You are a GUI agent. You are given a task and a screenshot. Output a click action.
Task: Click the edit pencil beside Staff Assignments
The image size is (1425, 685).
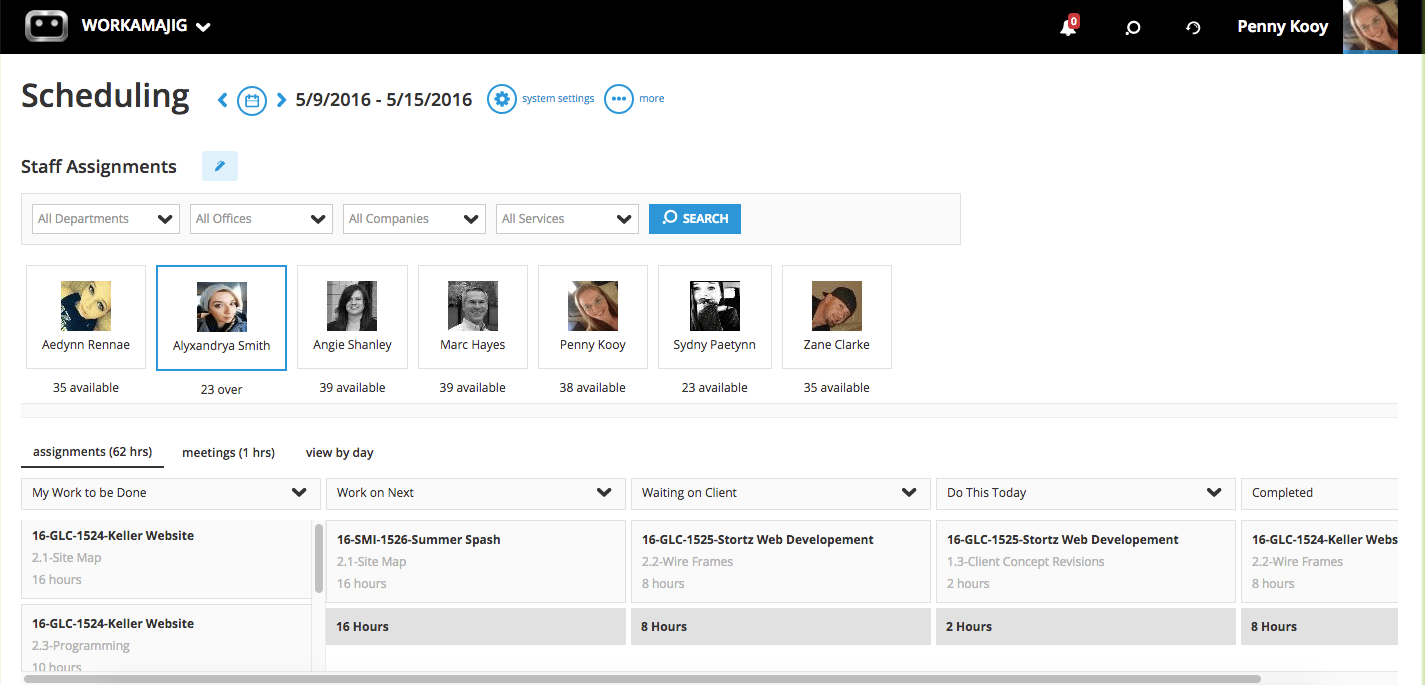pyautogui.click(x=219, y=165)
